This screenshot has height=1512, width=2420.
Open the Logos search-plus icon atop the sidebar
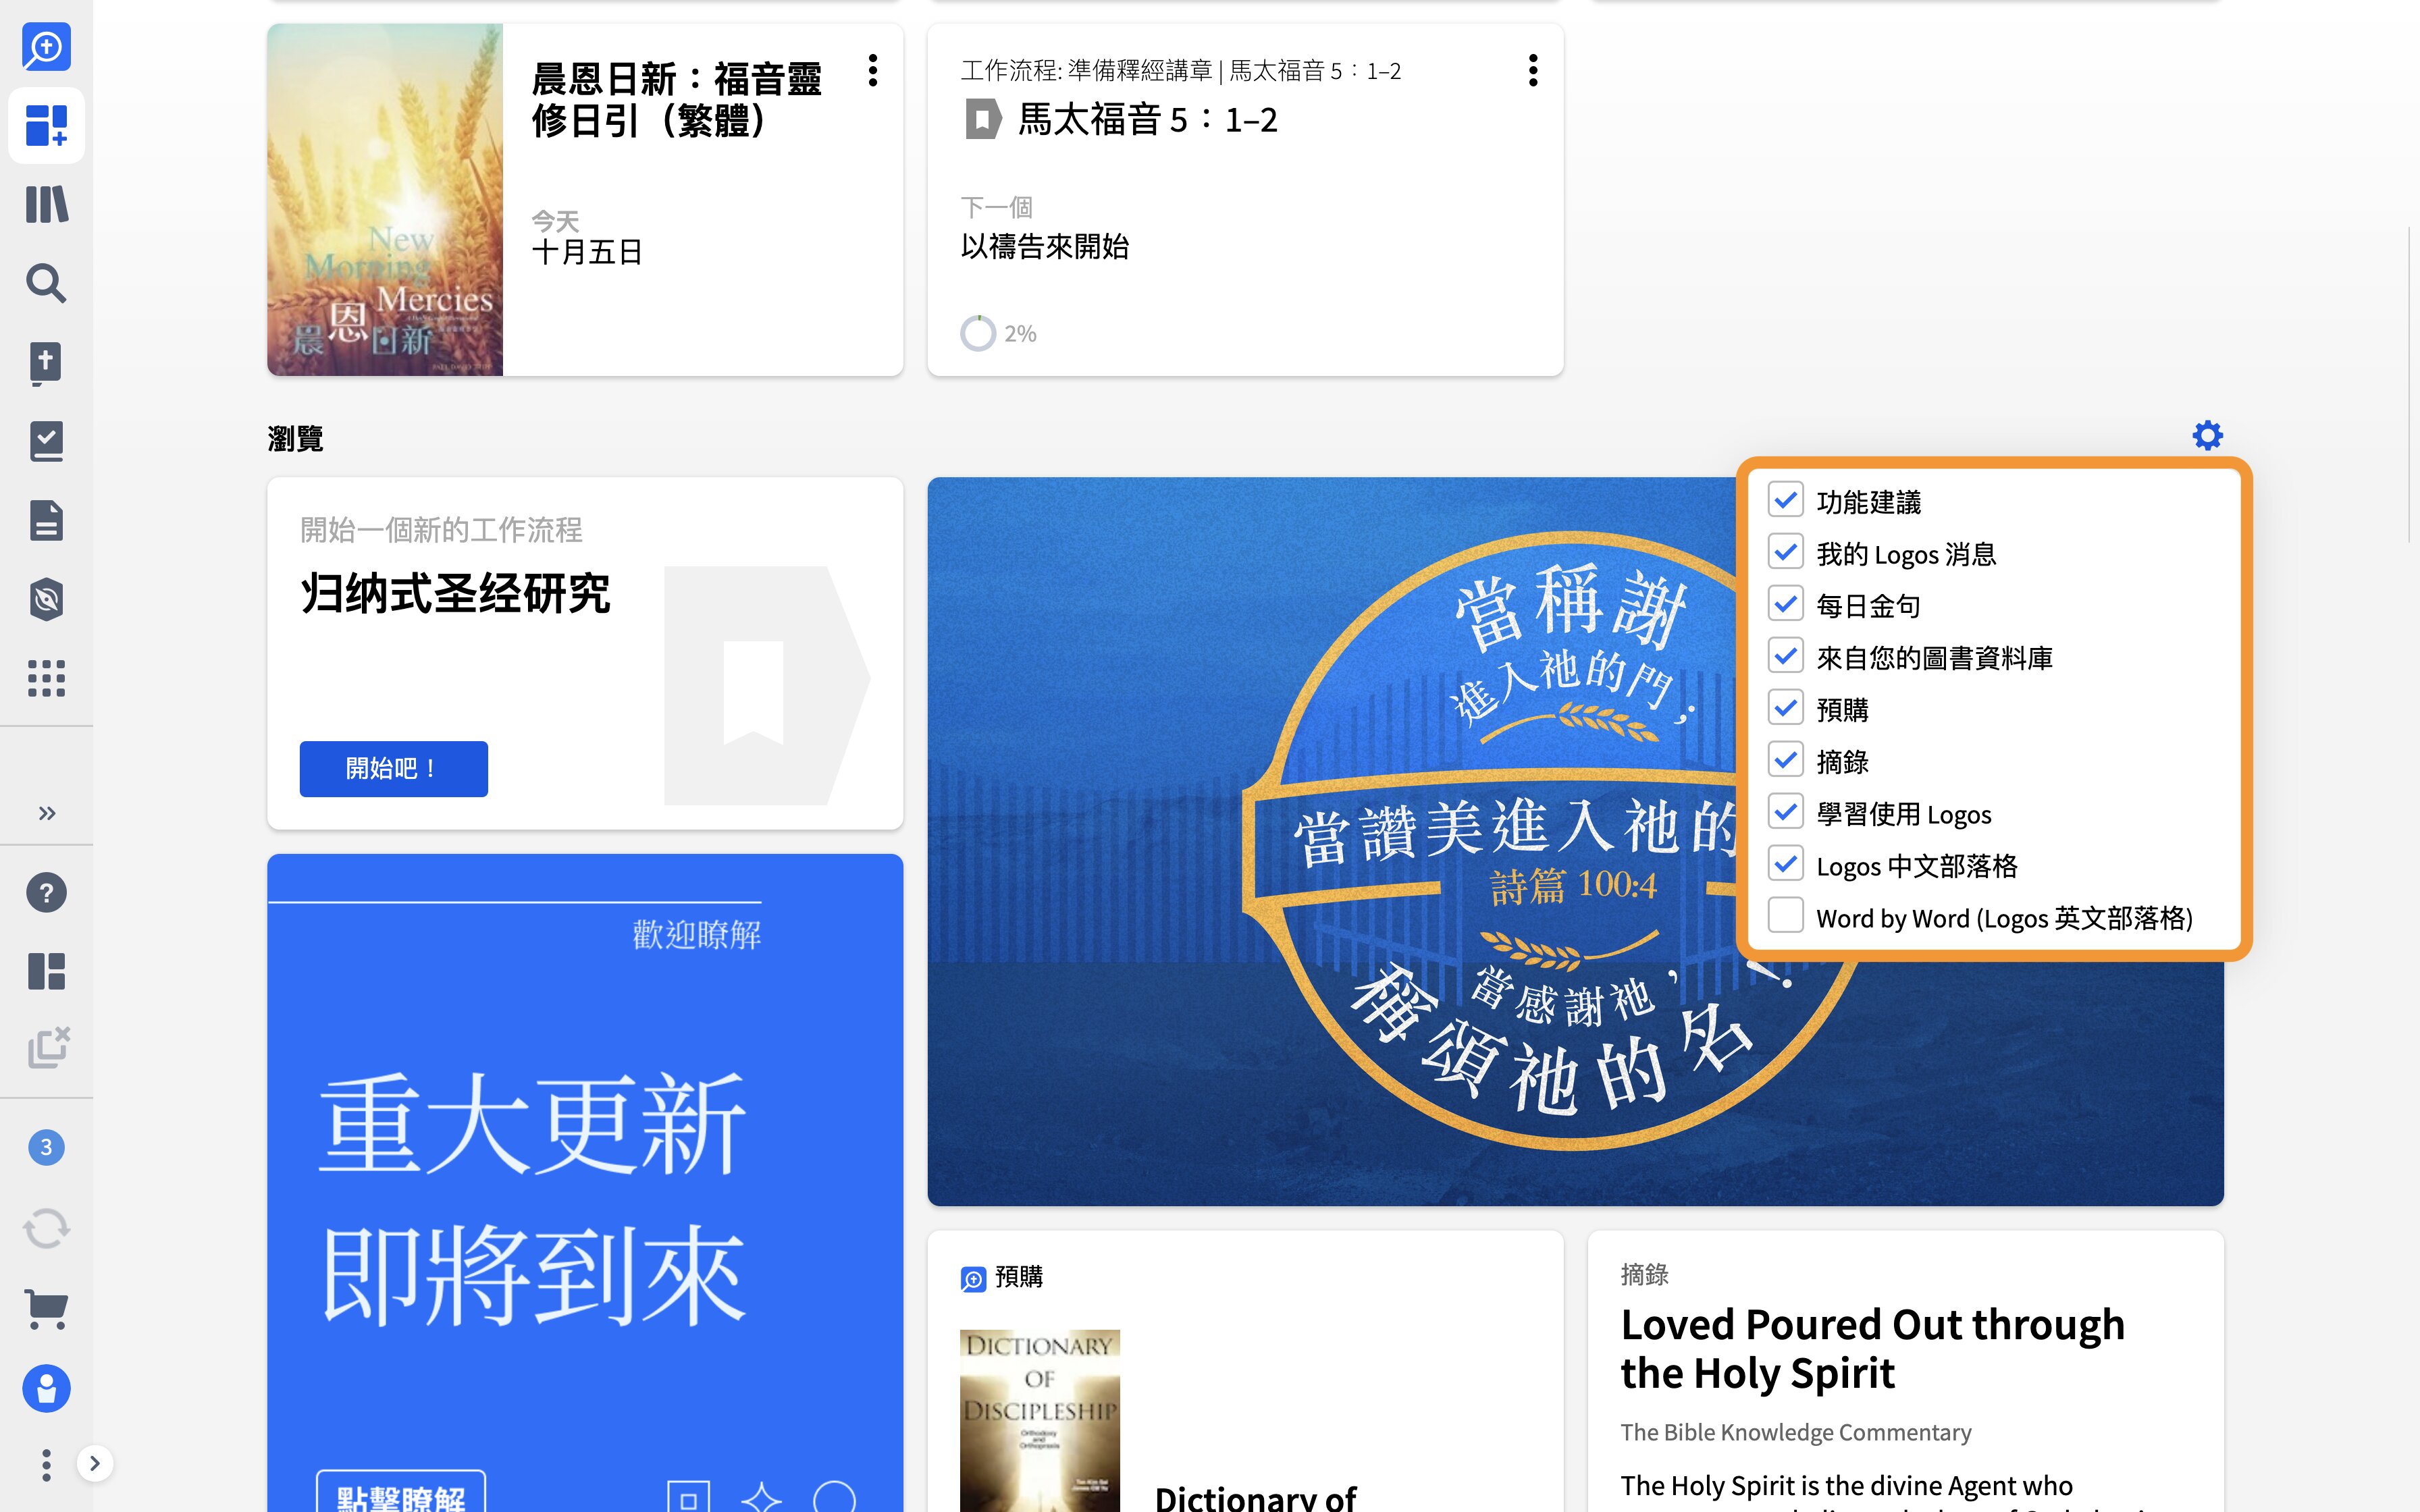(46, 47)
